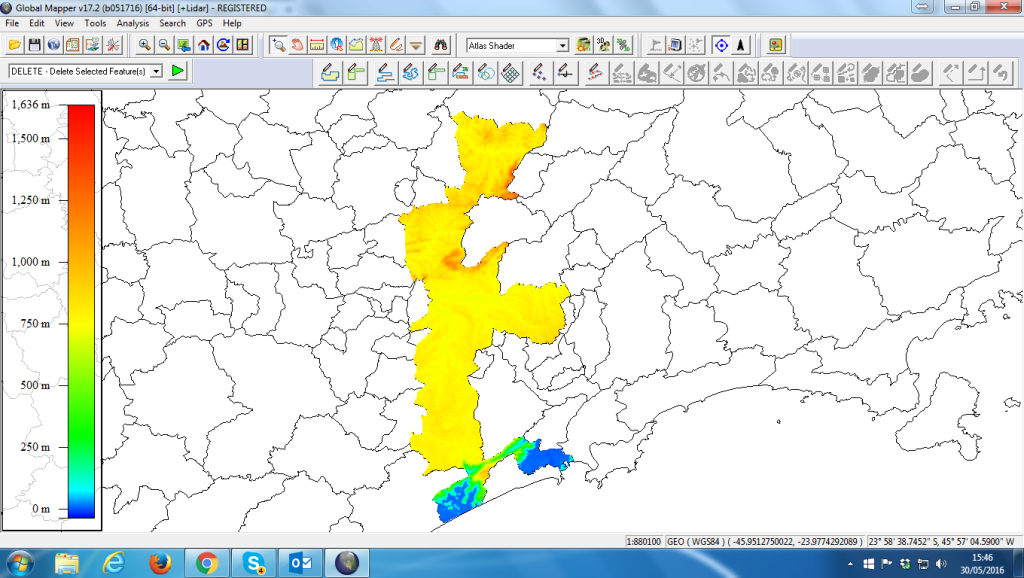Toggle hill shading icon beside shader dropdown
The image size is (1024, 578).
coord(583,45)
